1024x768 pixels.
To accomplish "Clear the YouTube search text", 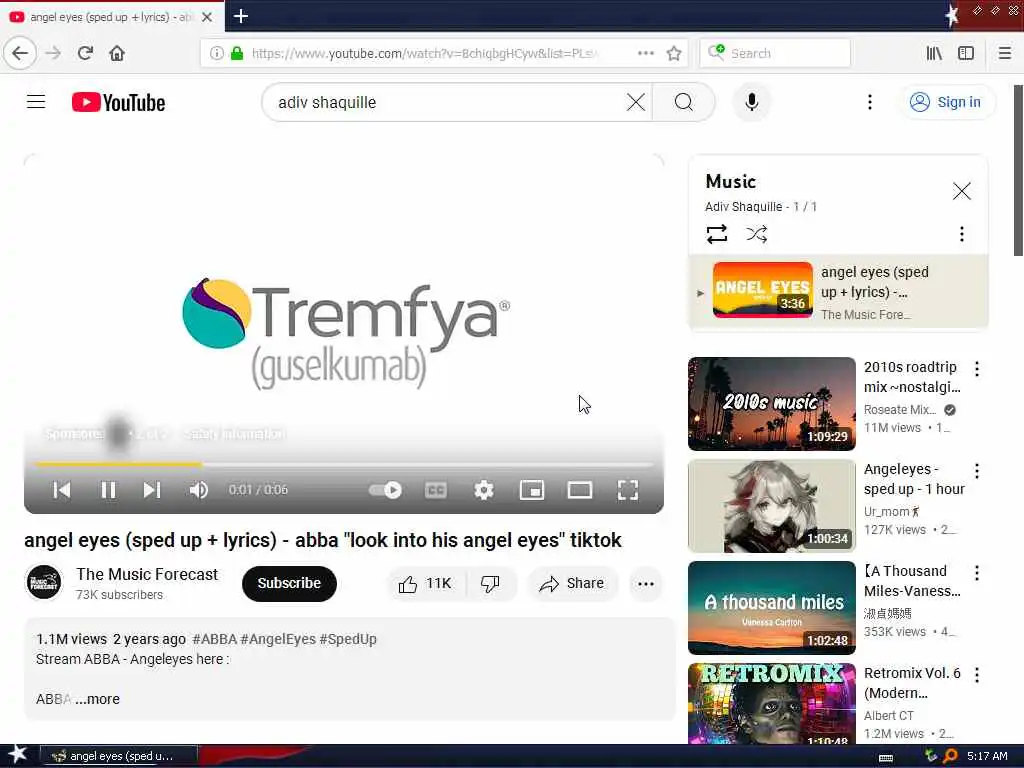I will coord(635,102).
